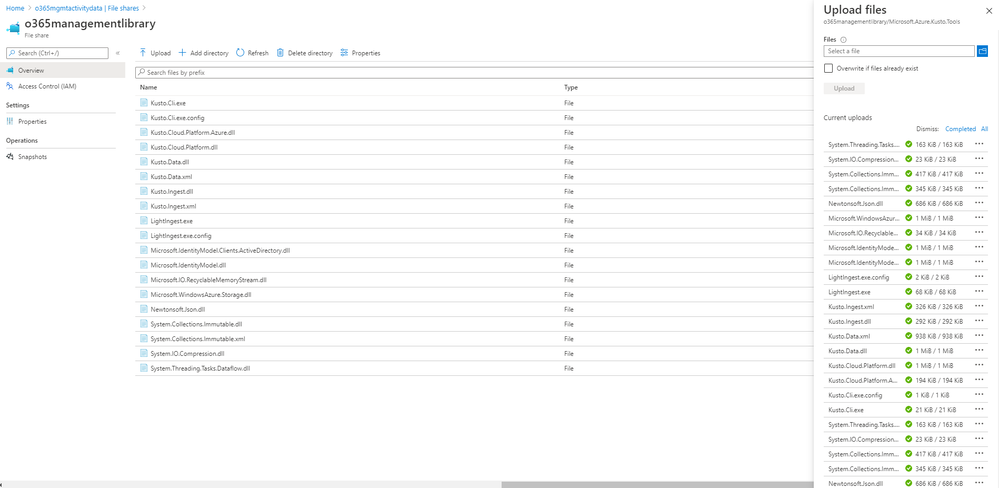Open ellipsis menu for Kusto.Data.xml upload
999x488 pixels.
coord(979,336)
